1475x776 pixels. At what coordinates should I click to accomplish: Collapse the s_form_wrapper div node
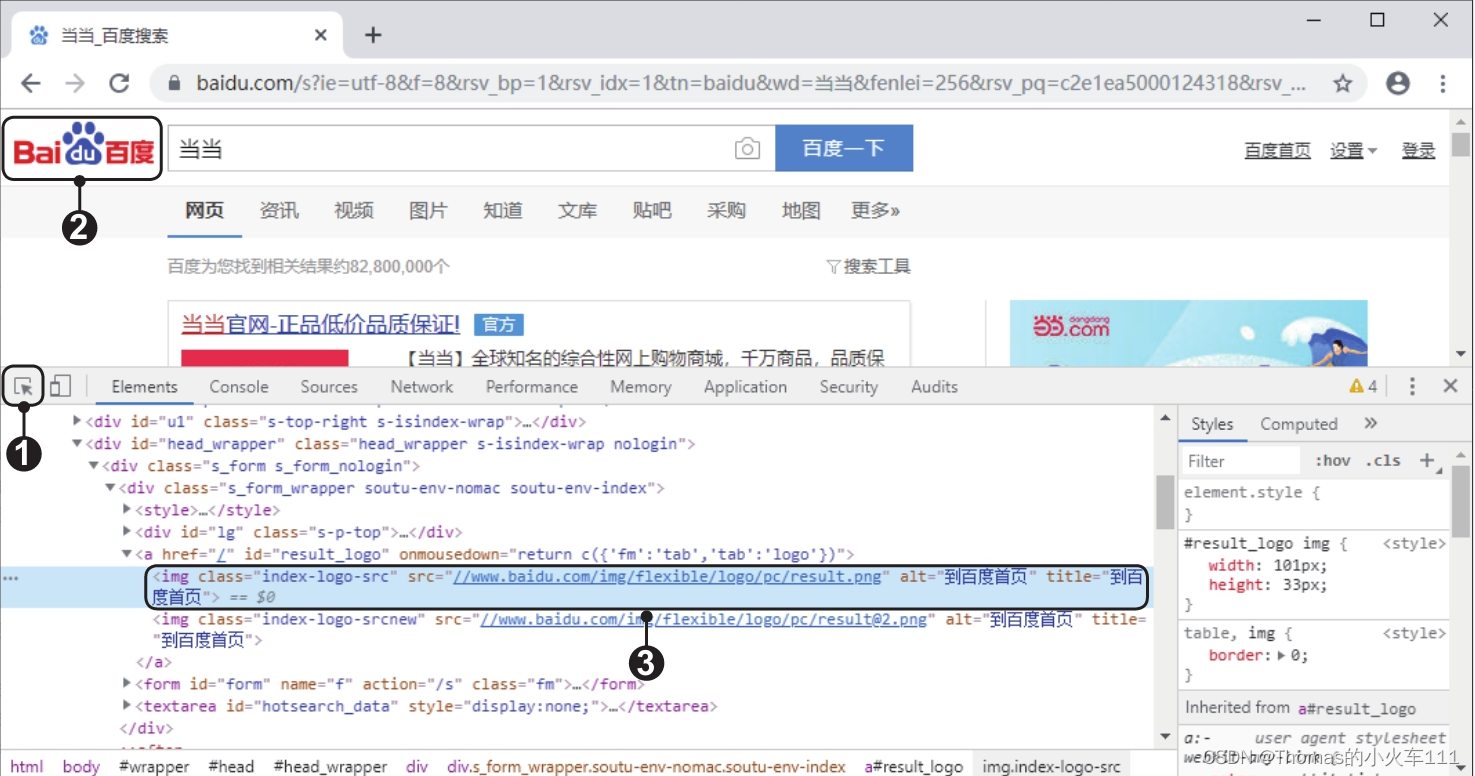point(111,488)
